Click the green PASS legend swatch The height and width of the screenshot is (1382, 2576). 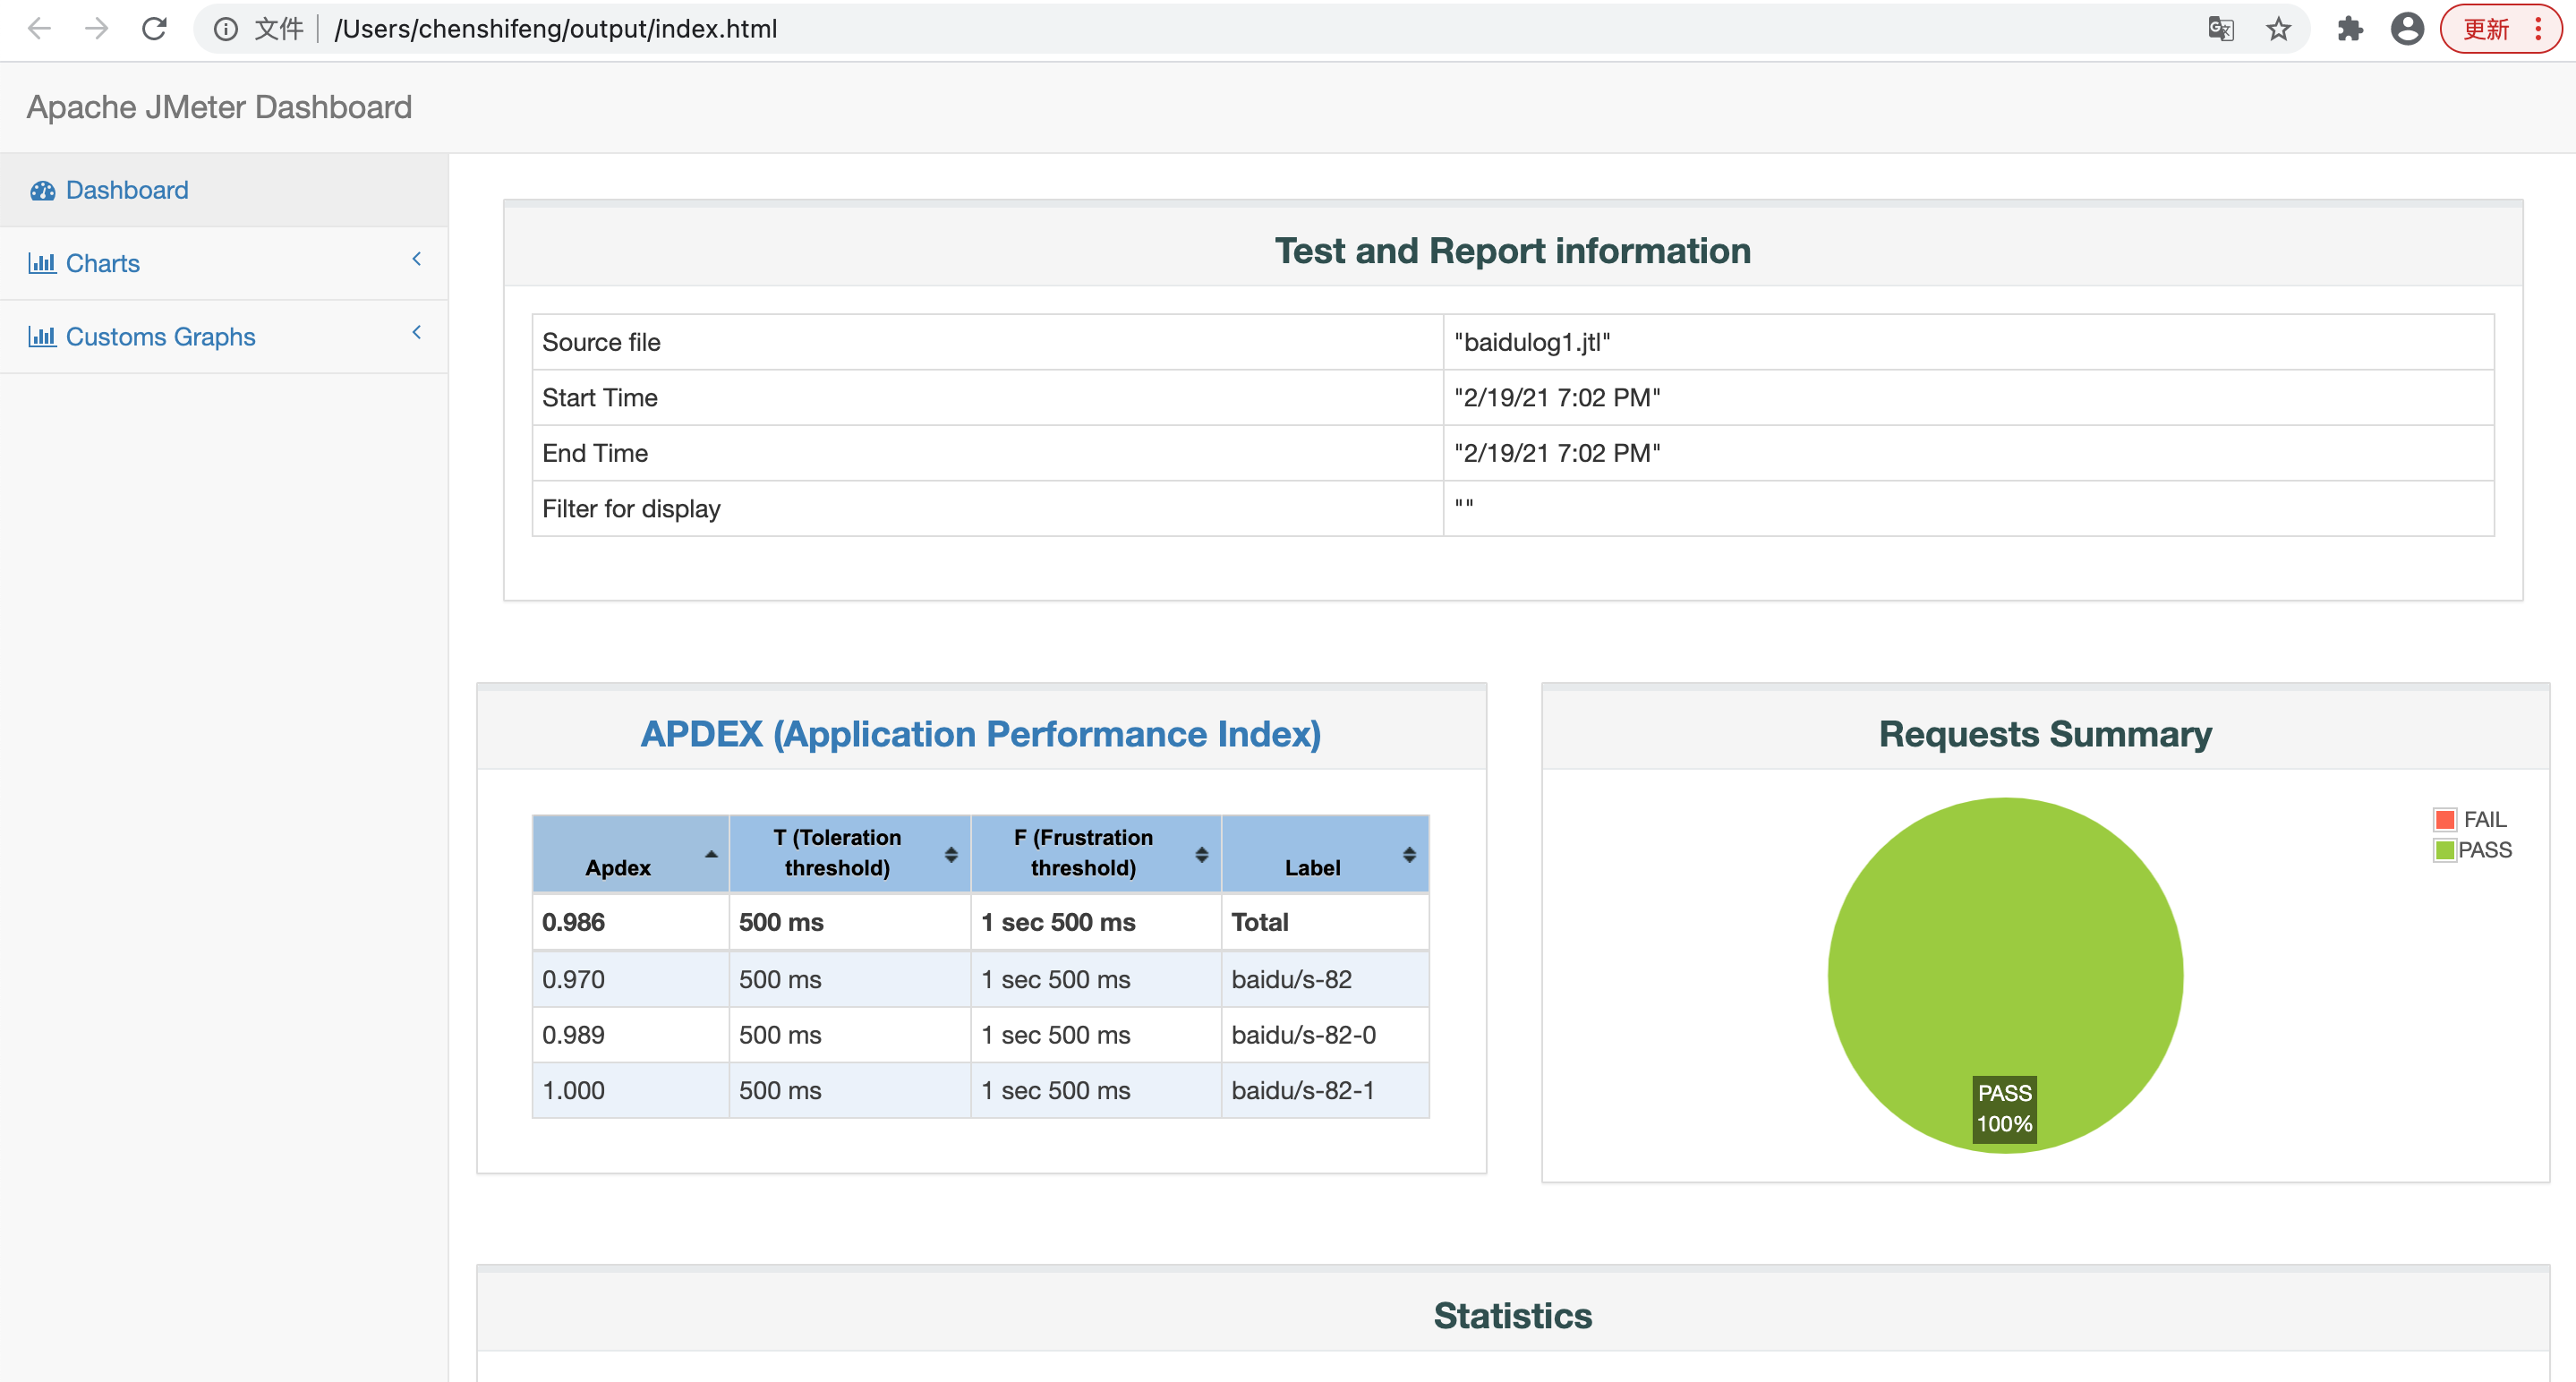[x=2445, y=850]
